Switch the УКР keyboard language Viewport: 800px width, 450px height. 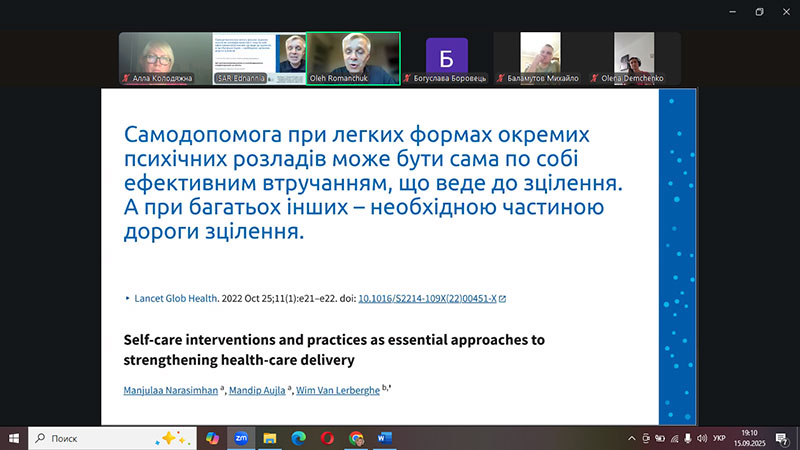[x=719, y=438]
